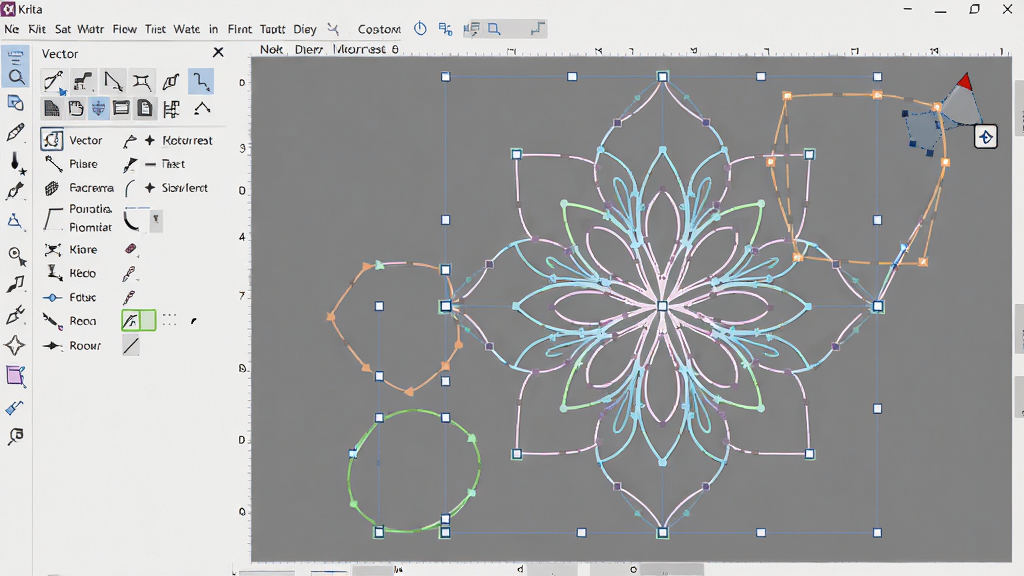Open the Ne menu

point(11,29)
